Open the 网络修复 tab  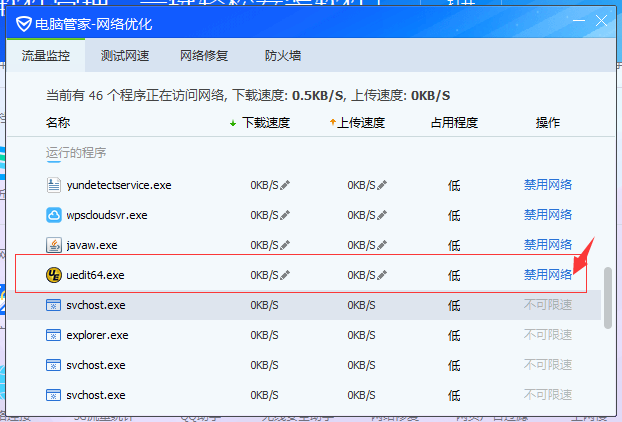[x=204, y=56]
